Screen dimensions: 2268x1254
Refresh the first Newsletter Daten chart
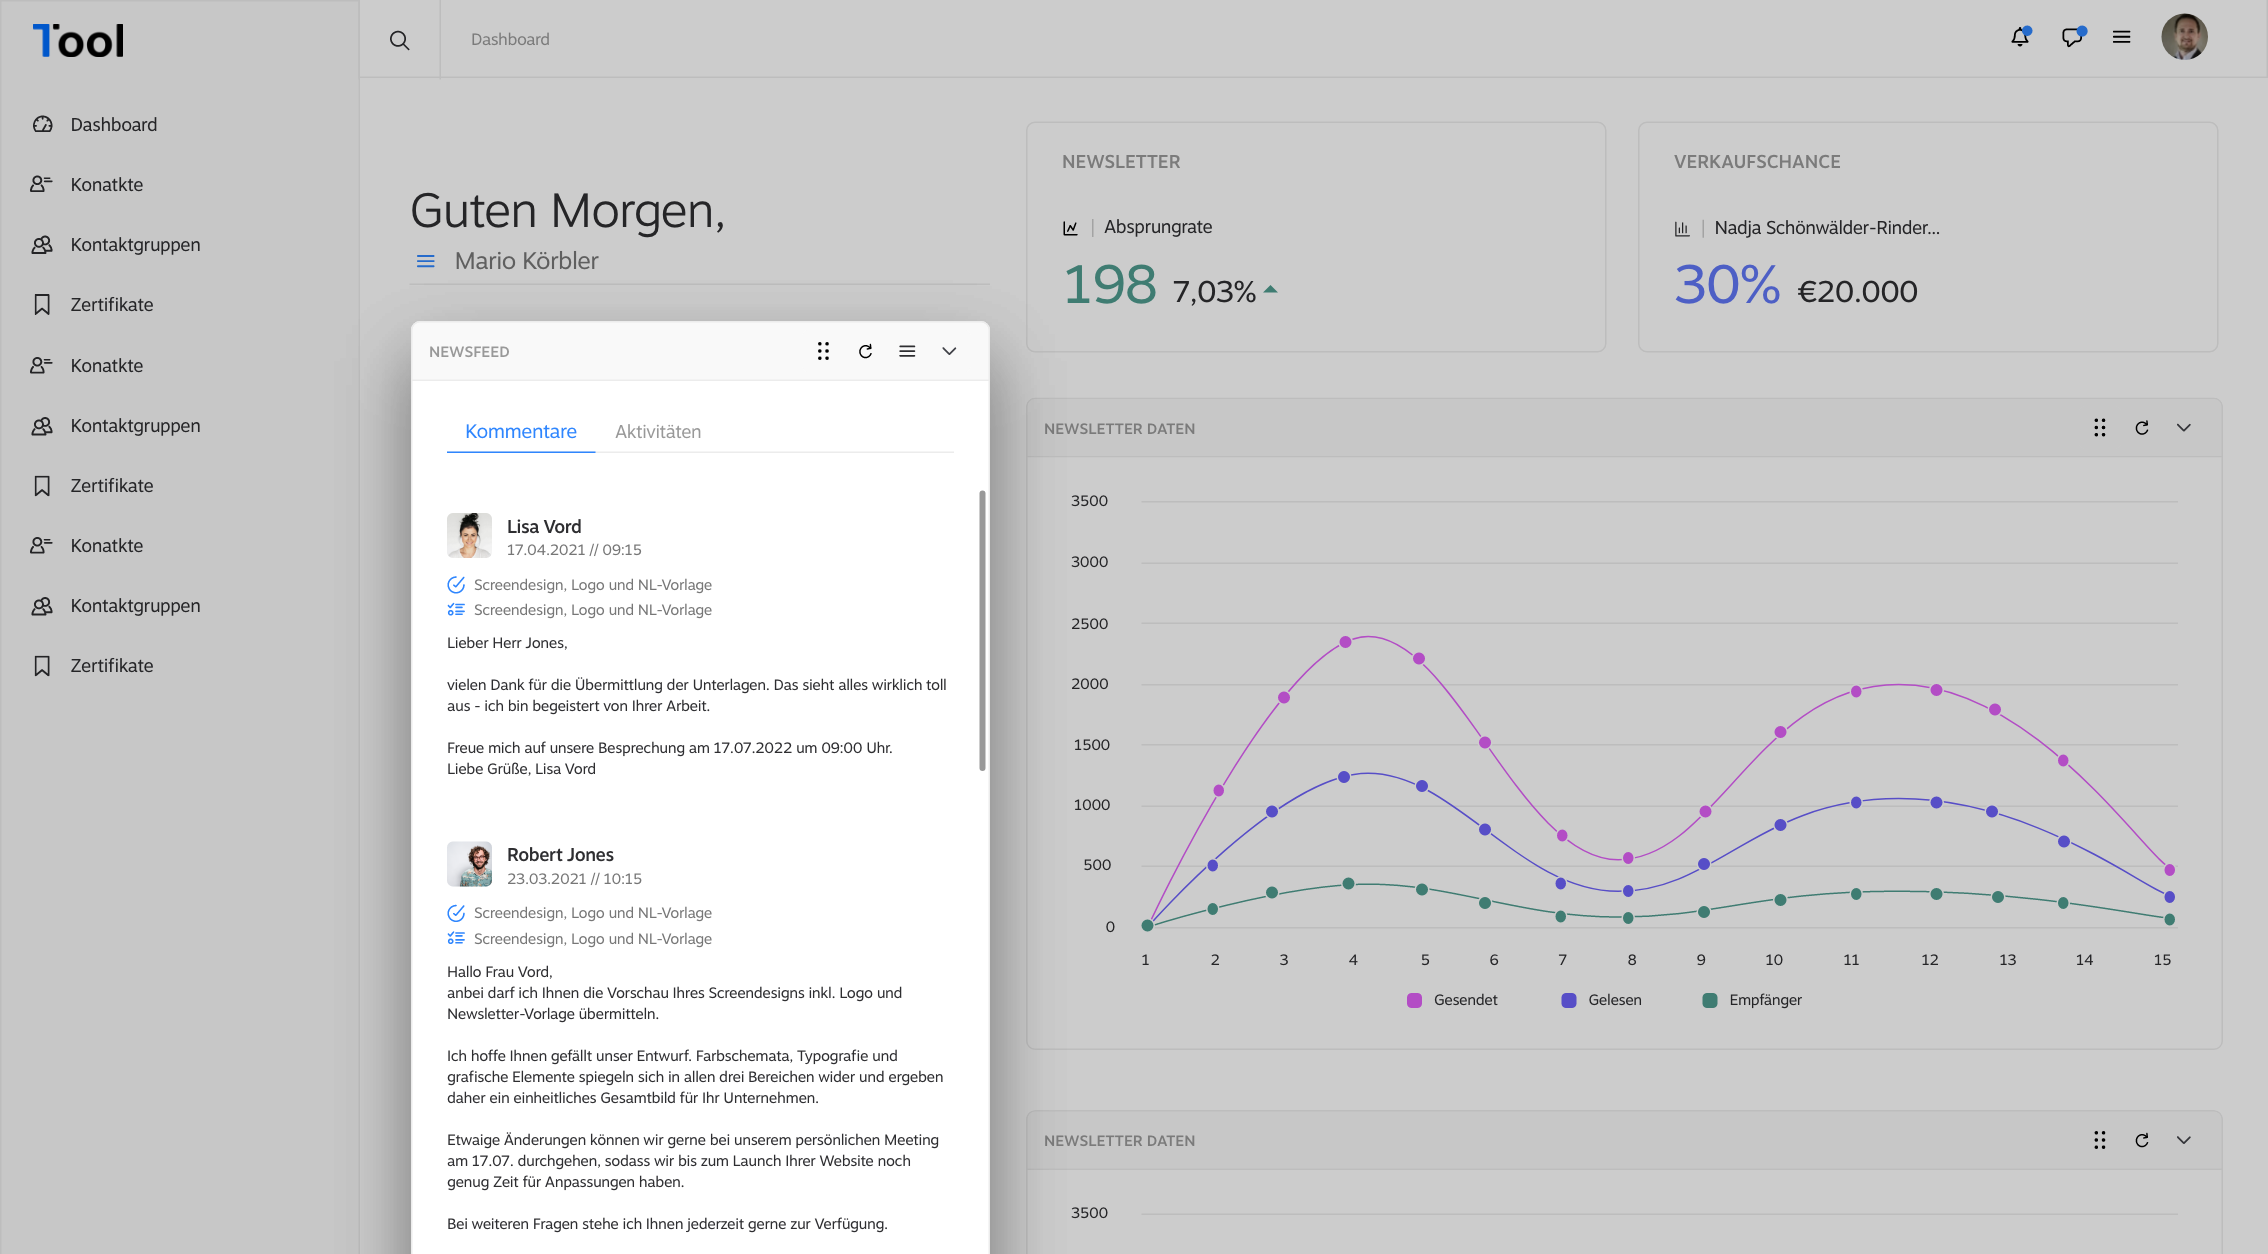click(2142, 428)
